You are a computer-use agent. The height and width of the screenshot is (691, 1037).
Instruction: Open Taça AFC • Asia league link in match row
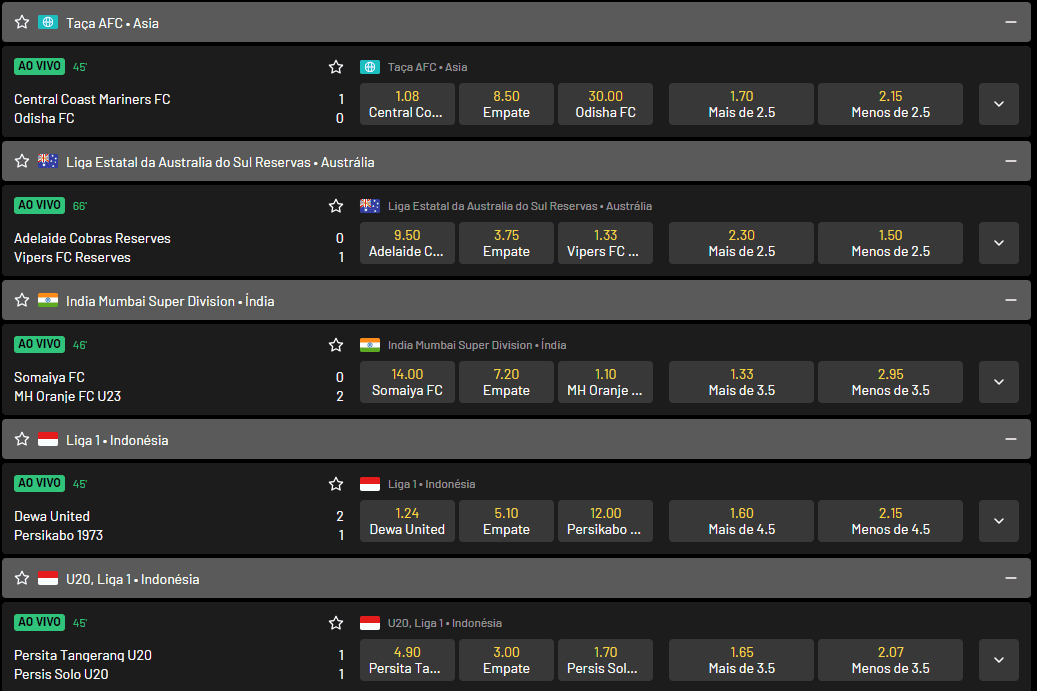427,67
